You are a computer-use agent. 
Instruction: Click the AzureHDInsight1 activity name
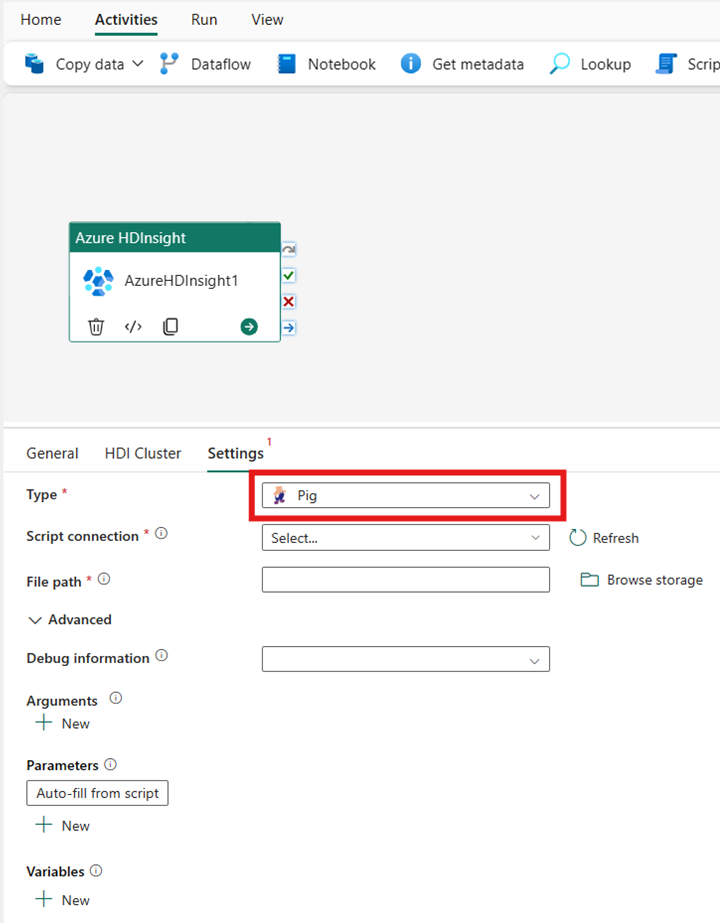tap(181, 281)
